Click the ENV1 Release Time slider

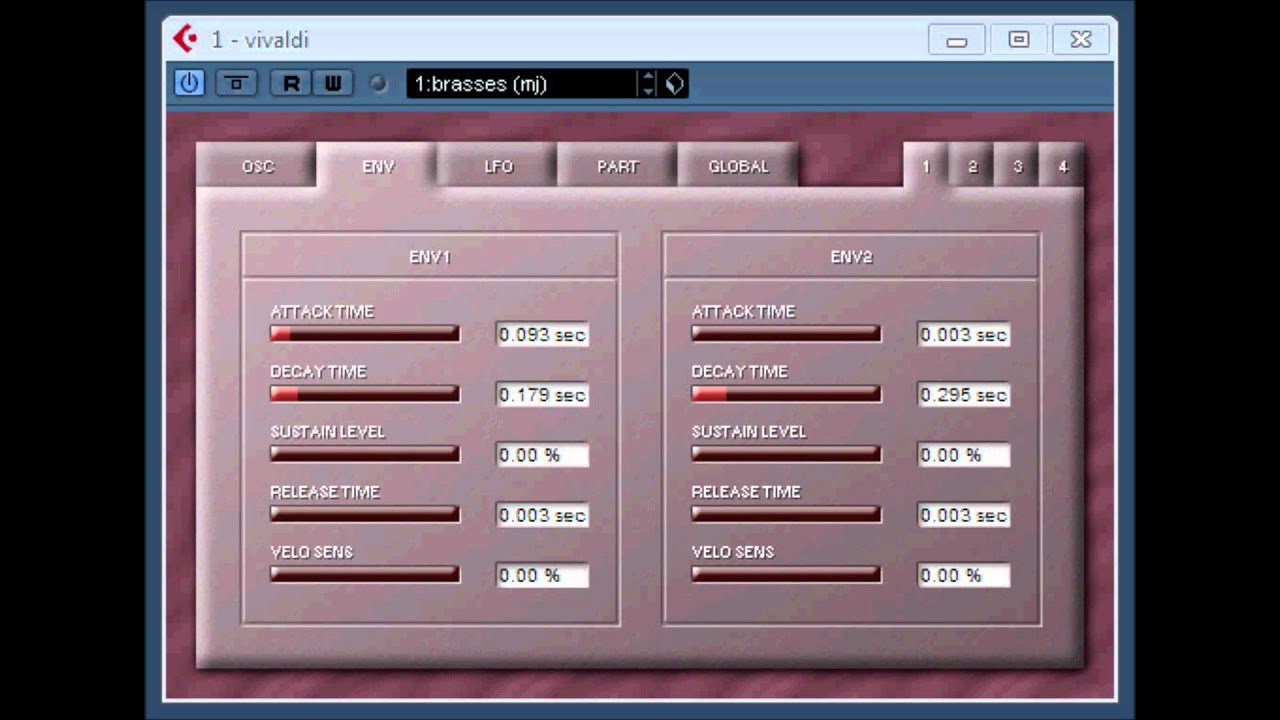[x=365, y=514]
